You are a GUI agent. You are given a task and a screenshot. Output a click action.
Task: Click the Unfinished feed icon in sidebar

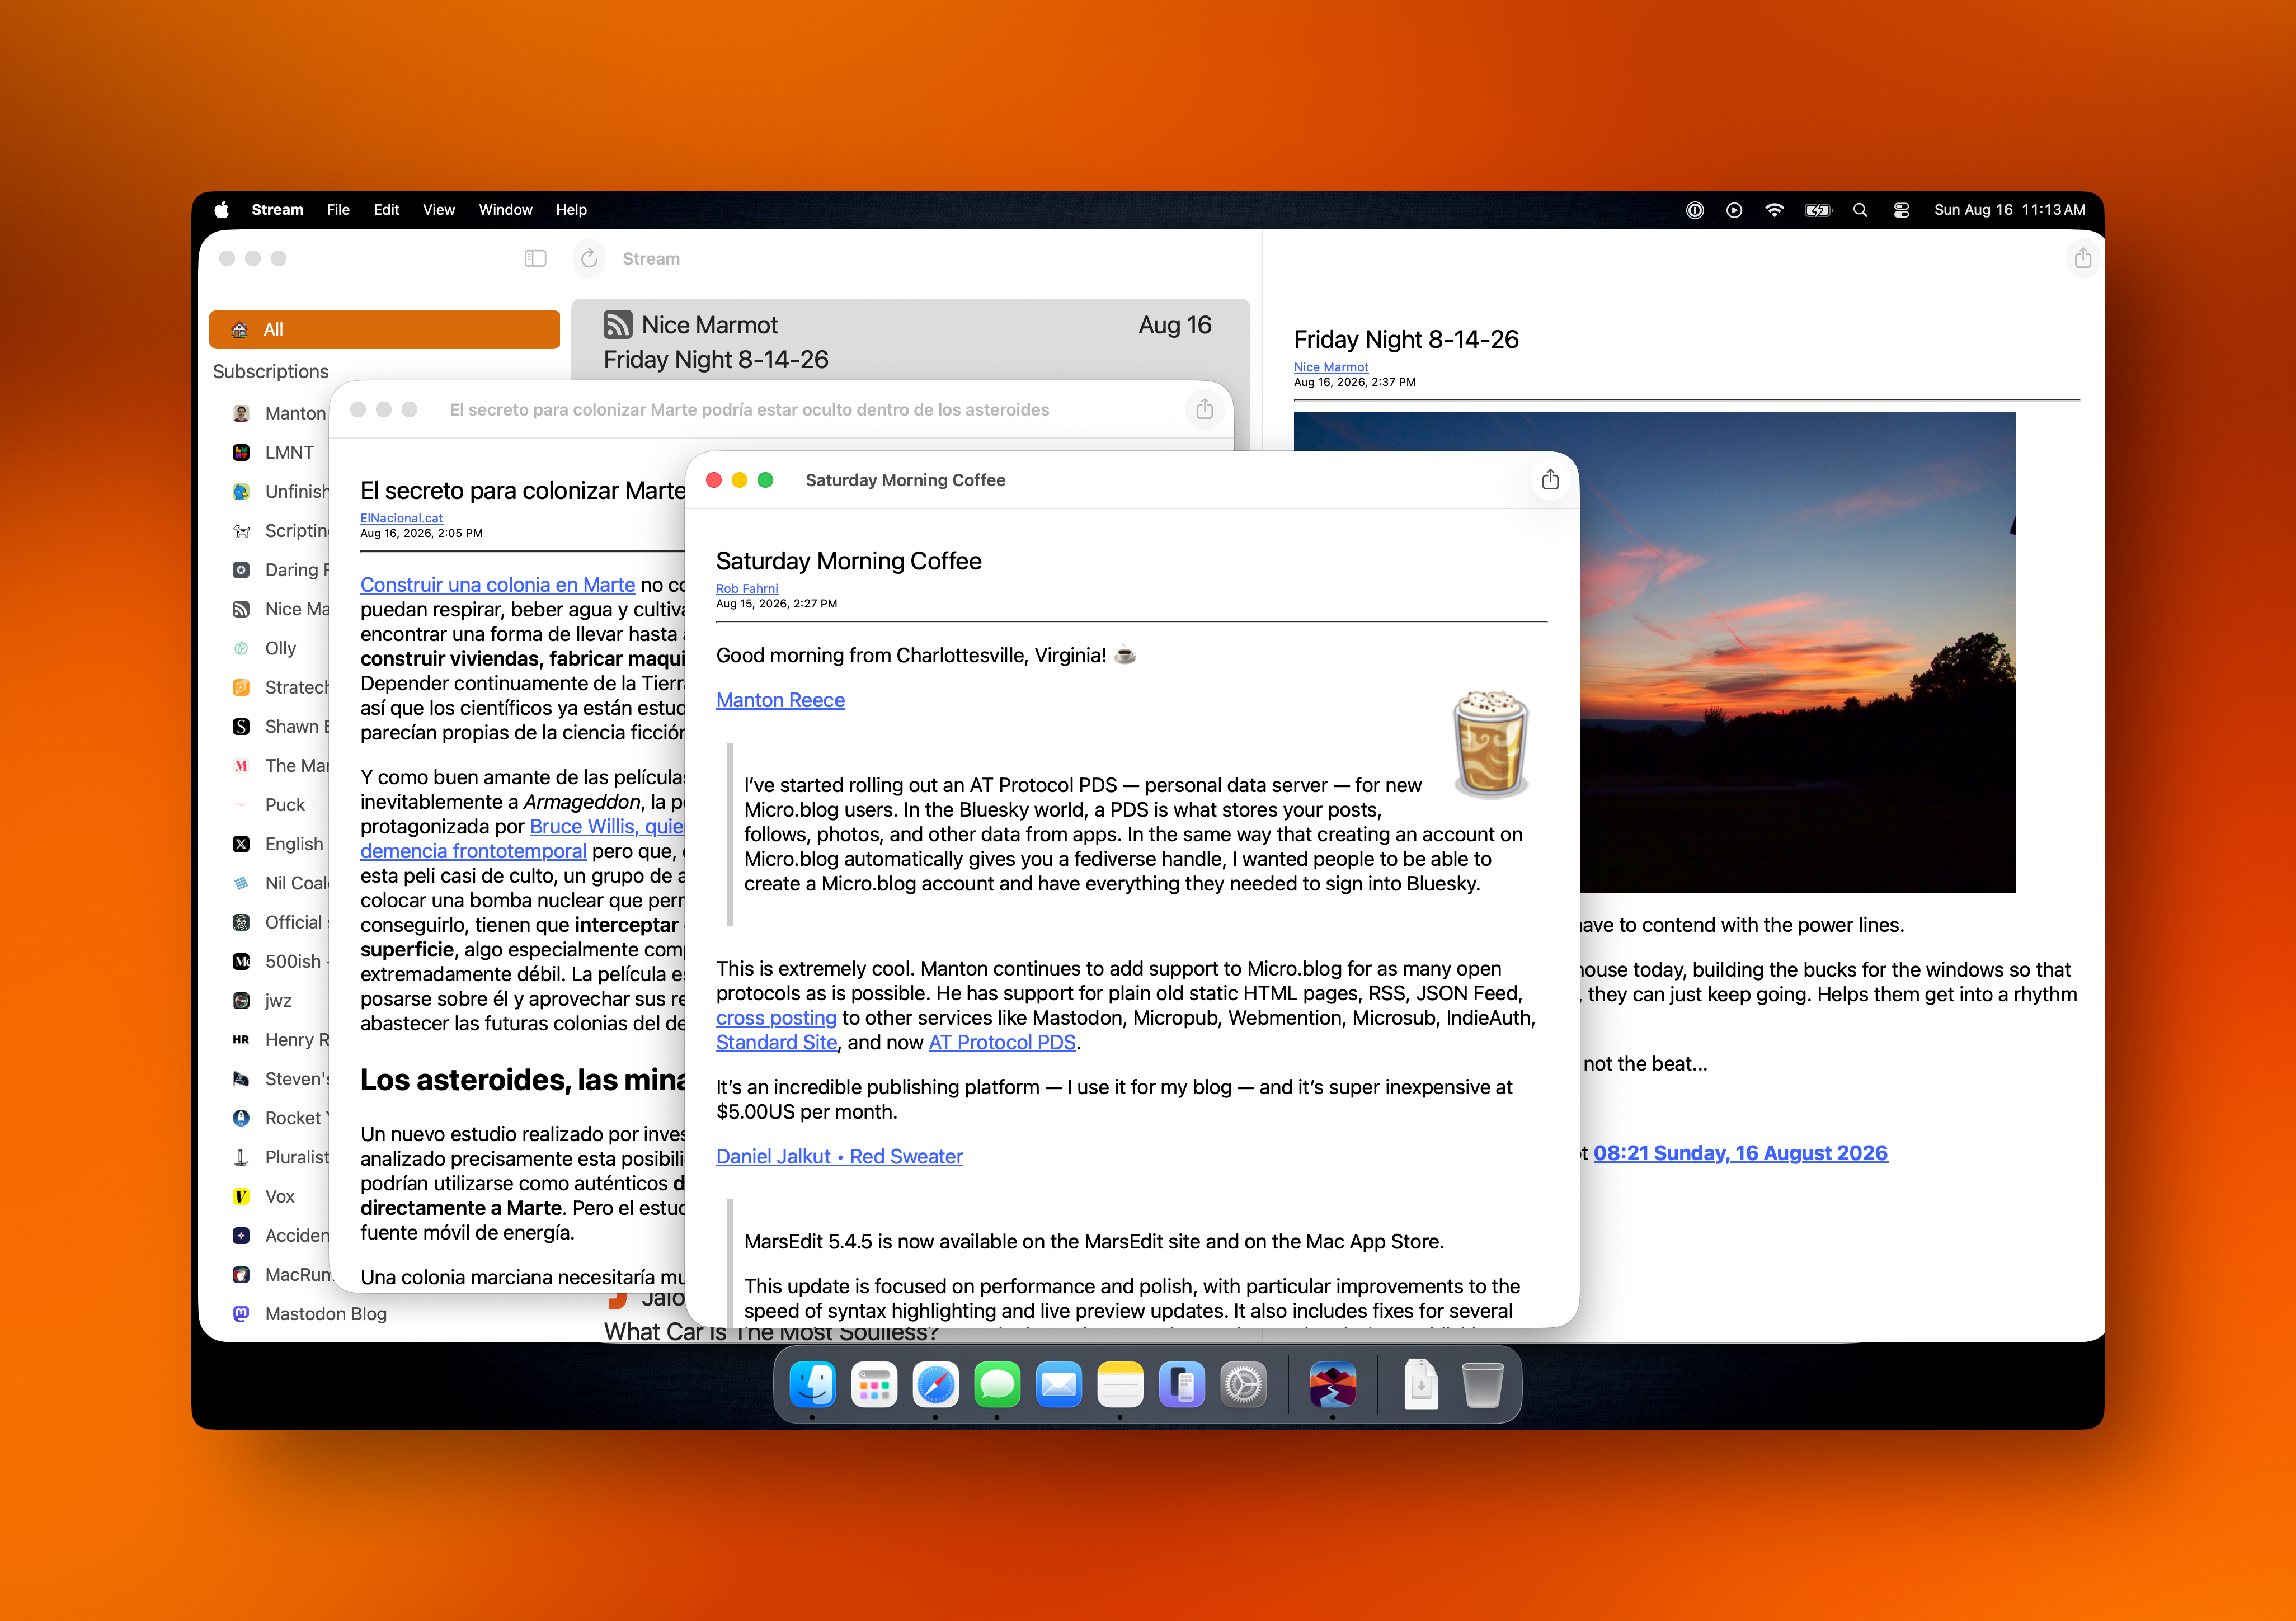241,492
